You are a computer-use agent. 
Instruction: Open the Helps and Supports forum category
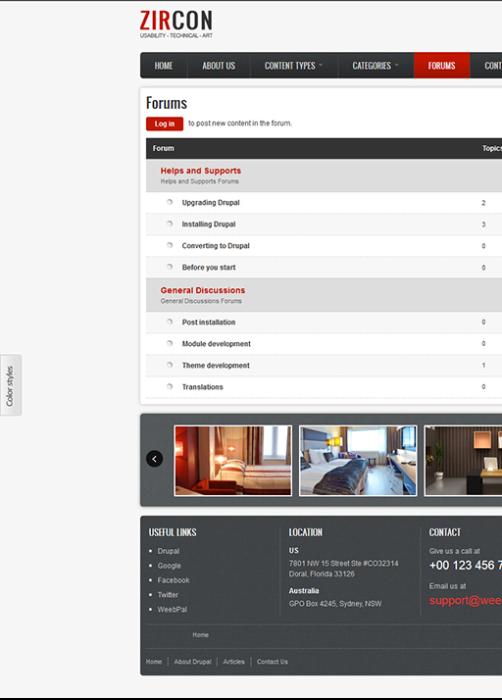point(201,171)
